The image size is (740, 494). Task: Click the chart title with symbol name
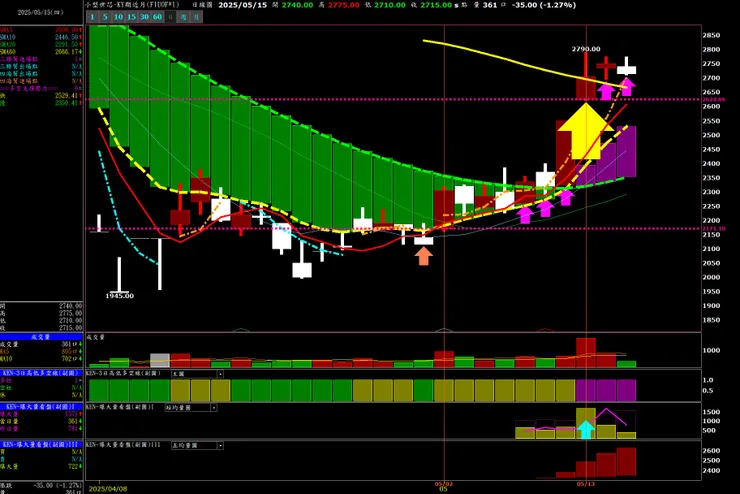[x=133, y=5]
